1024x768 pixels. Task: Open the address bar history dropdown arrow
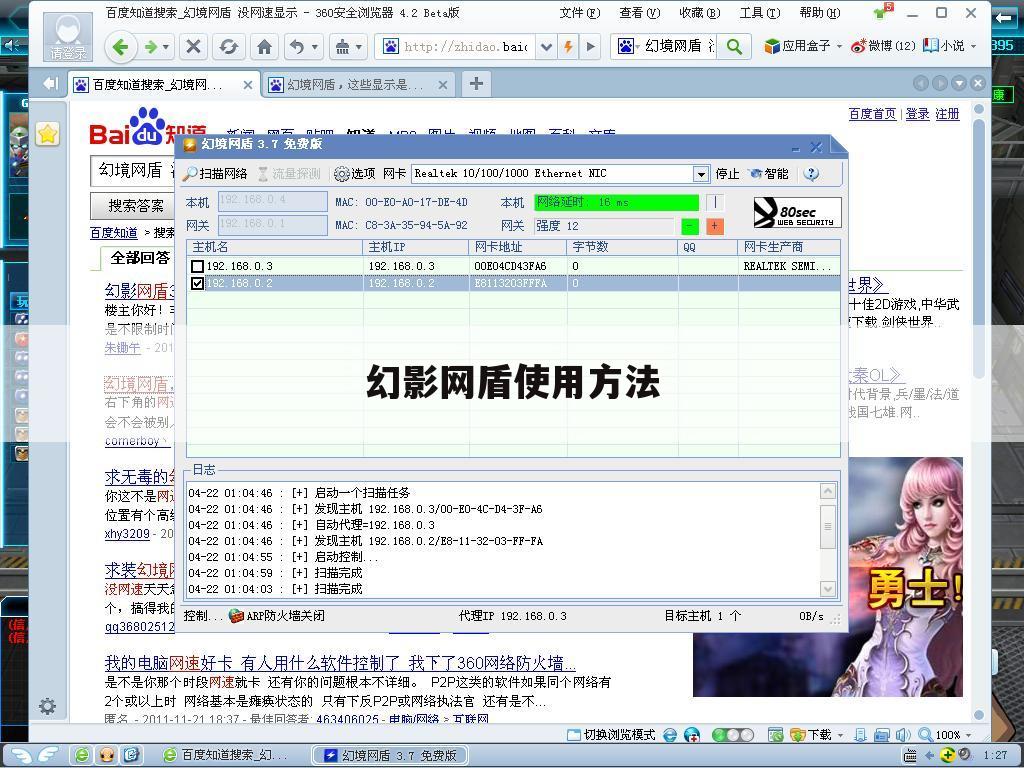tap(547, 47)
